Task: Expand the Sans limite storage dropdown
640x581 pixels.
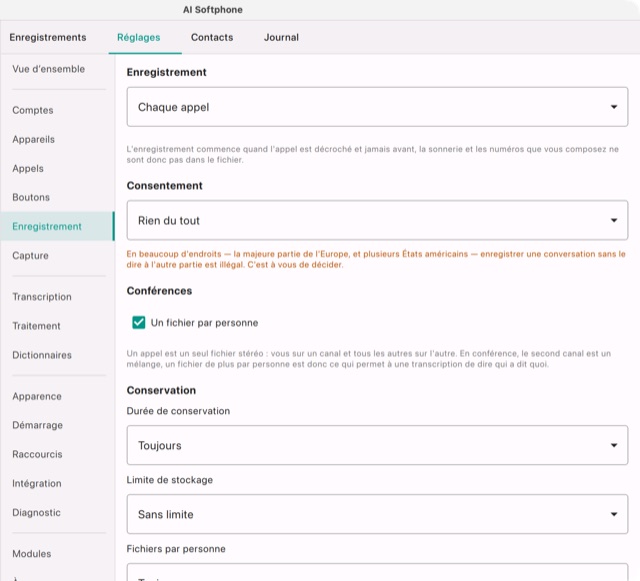Action: click(377, 514)
